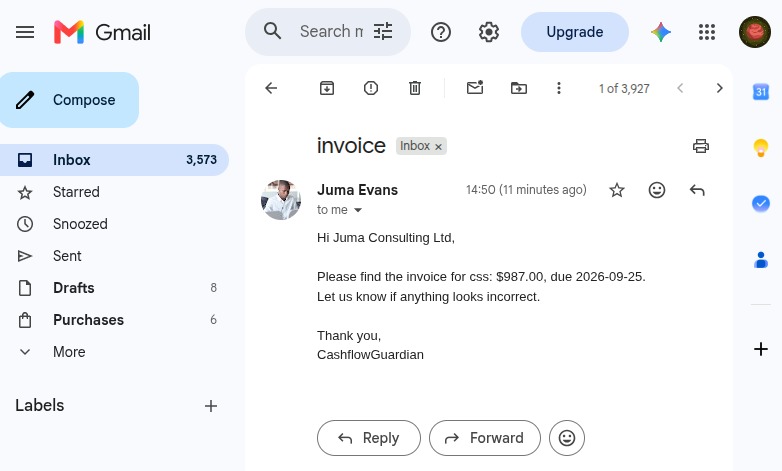782x471 pixels.
Task: Open Settings gear icon
Action: [489, 32]
